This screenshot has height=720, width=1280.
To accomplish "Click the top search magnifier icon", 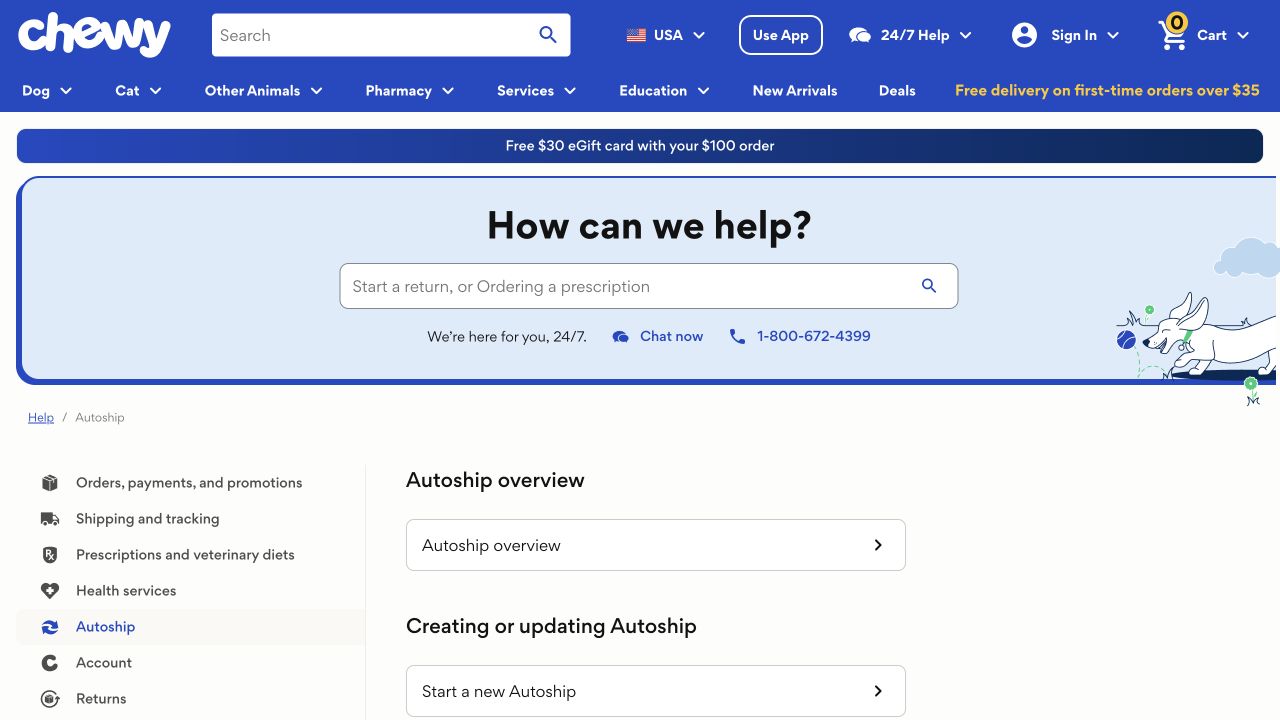I will pos(548,35).
